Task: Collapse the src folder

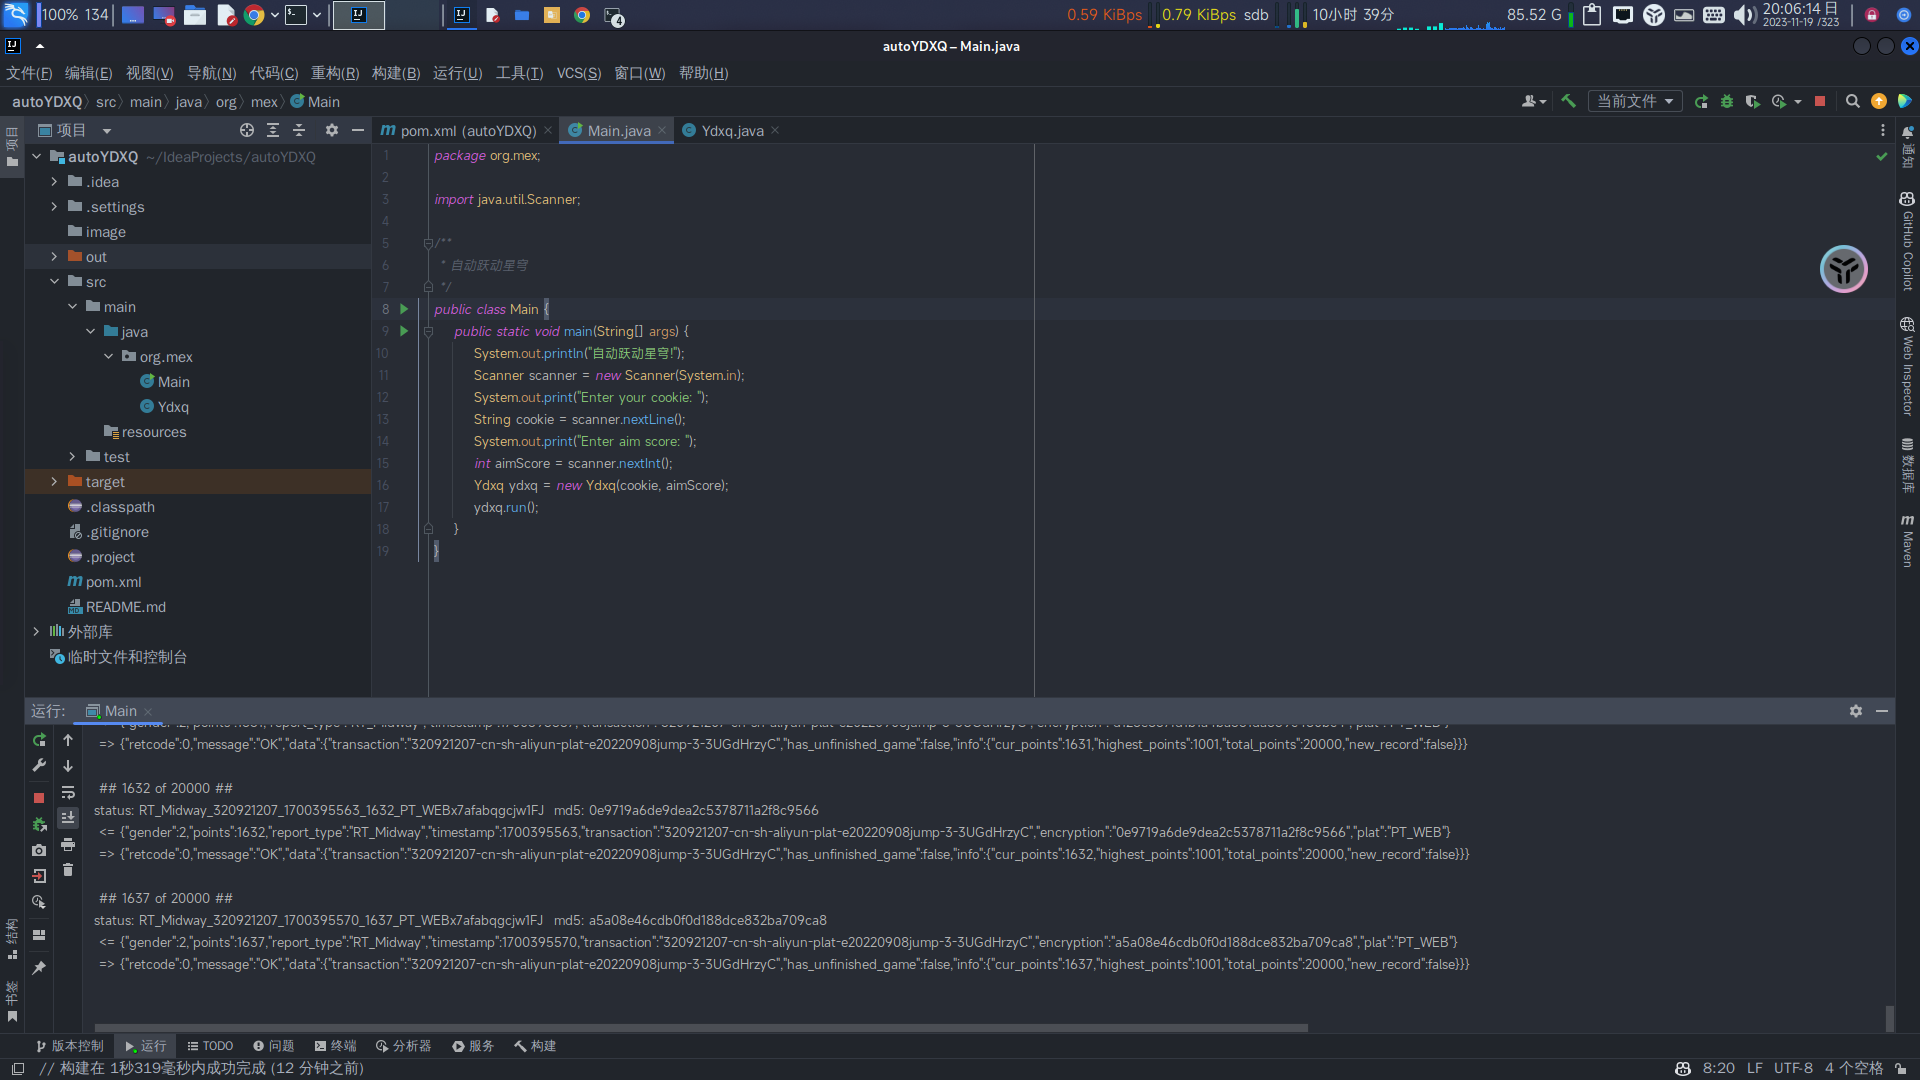Action: coord(54,281)
